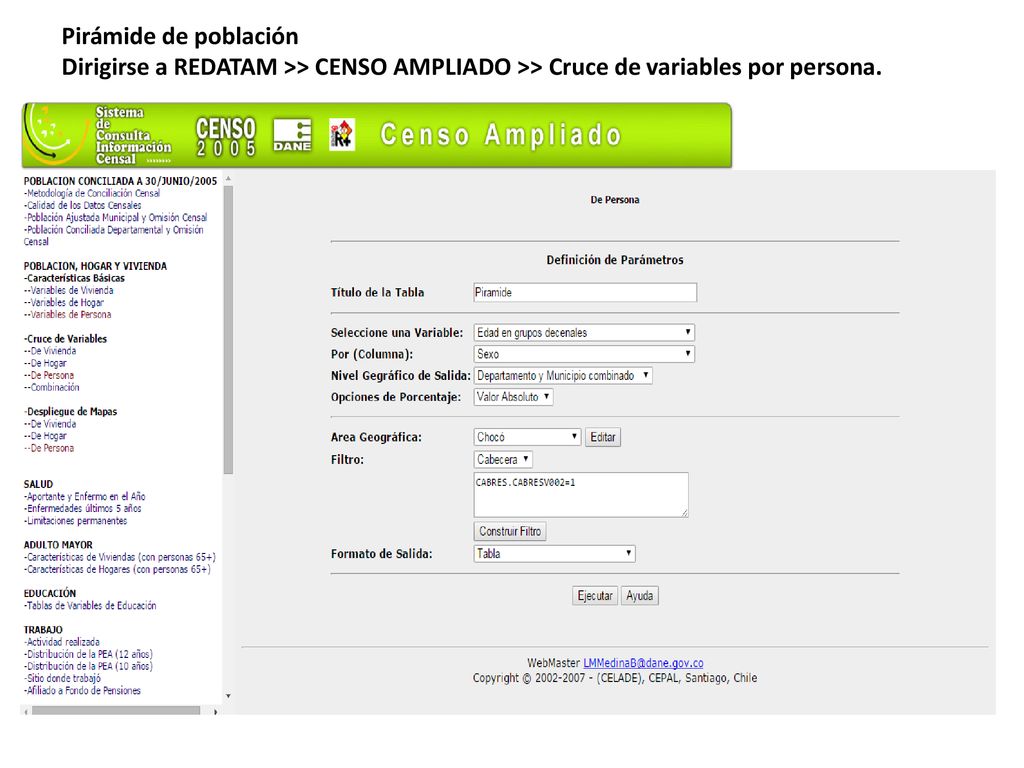Open Tablas de Variables de Educación
The width and height of the screenshot is (1024, 768).
pyautogui.click(x=90, y=605)
